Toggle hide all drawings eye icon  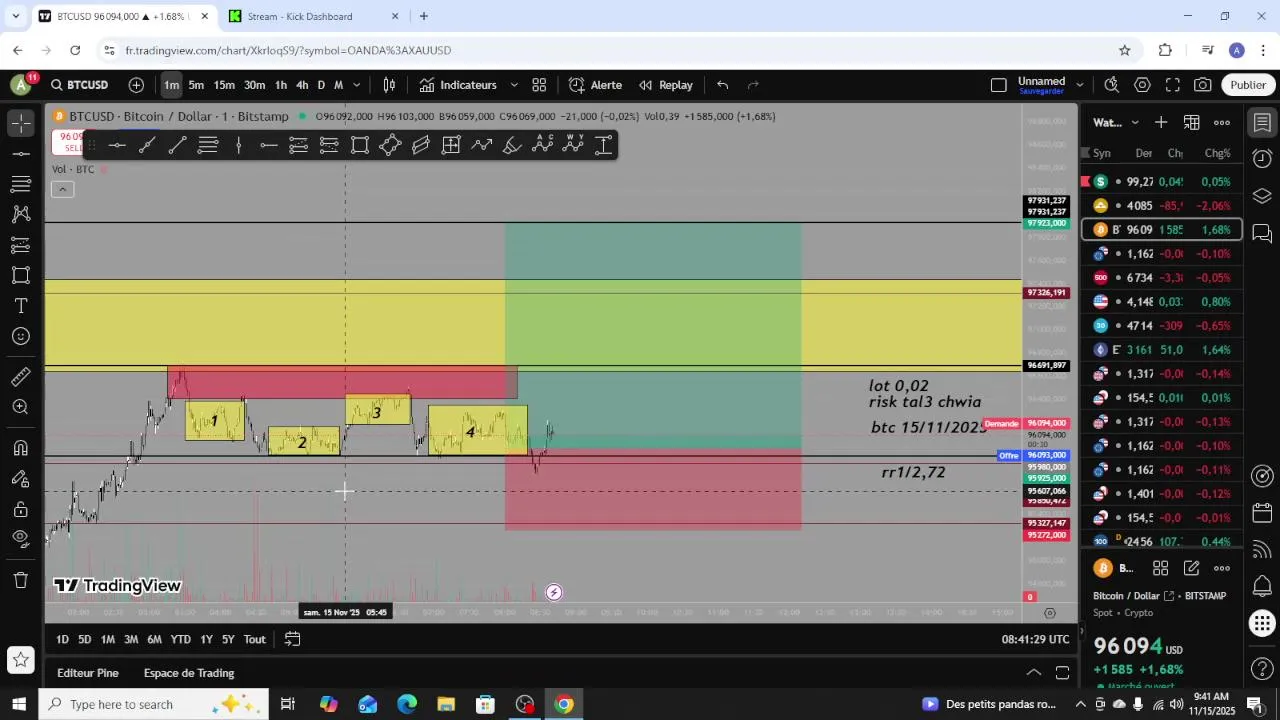(20, 539)
